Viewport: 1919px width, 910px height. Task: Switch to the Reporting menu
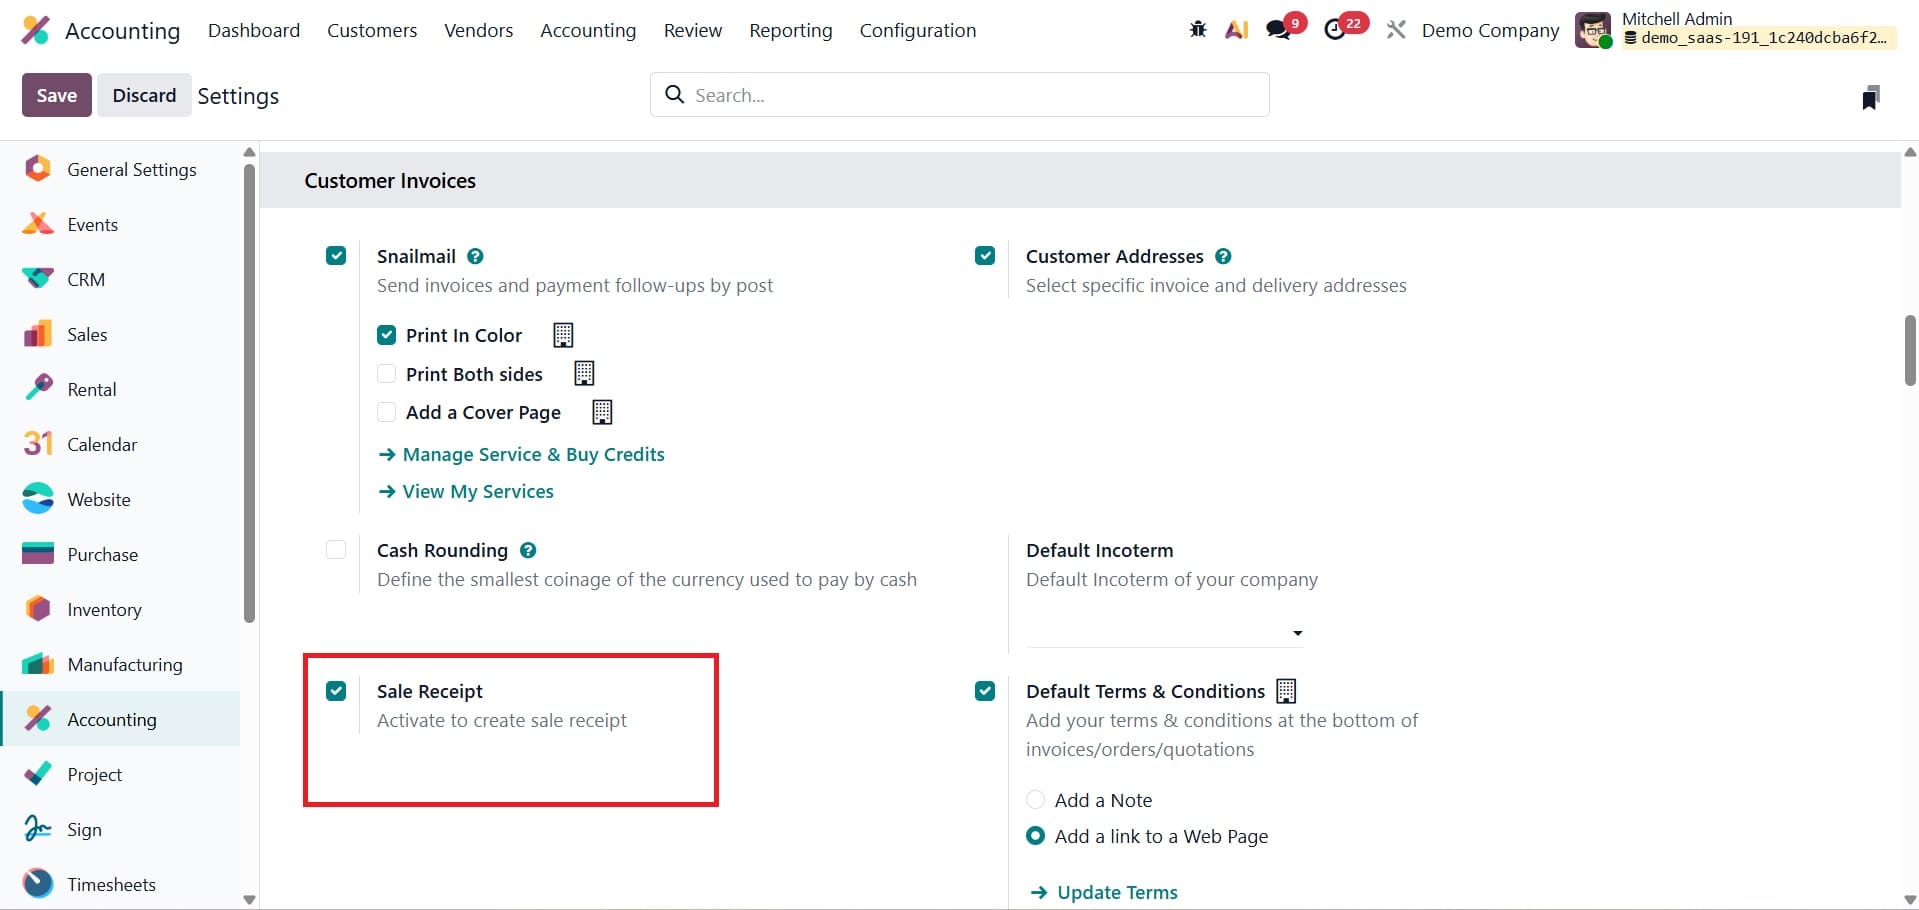[790, 30]
